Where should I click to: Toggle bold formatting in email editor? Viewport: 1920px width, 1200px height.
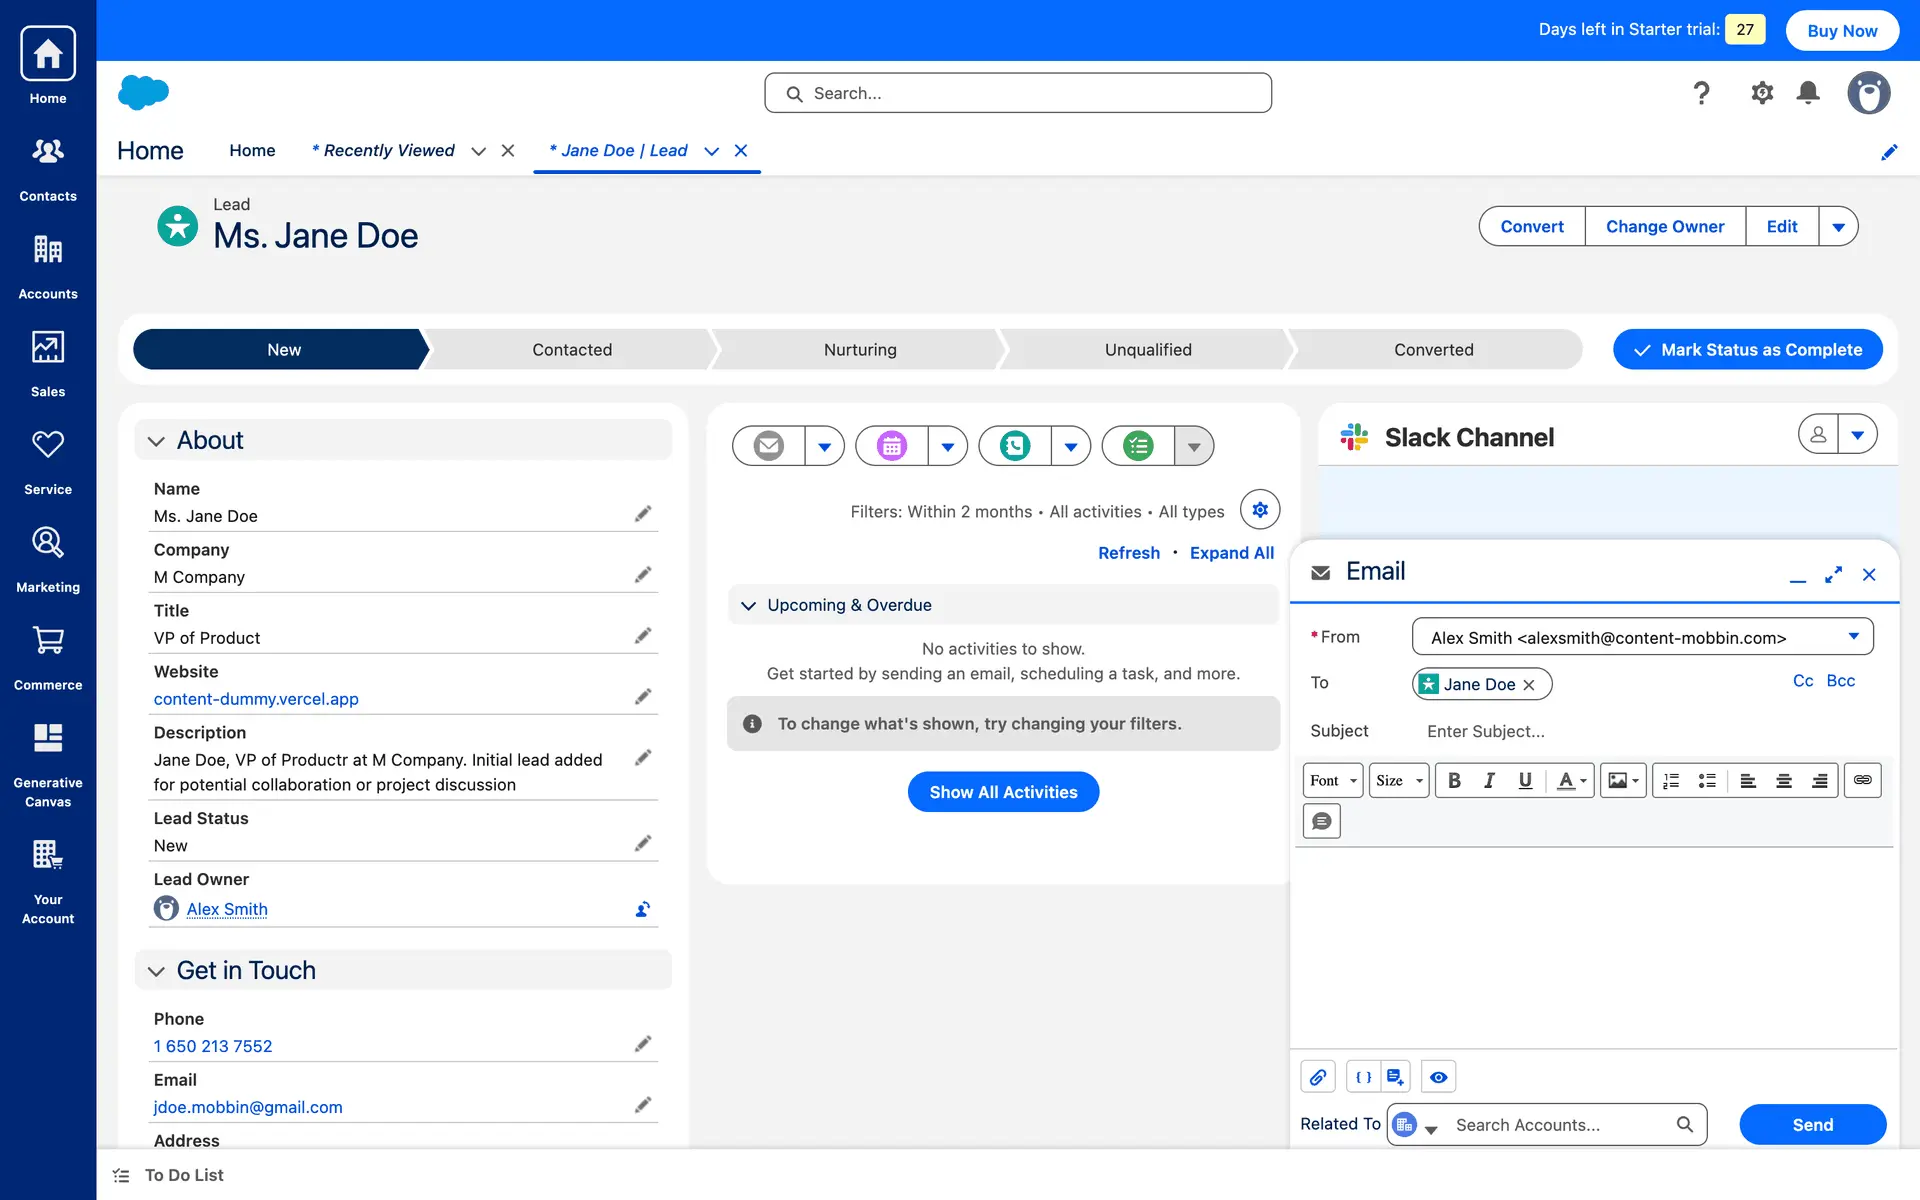pyautogui.click(x=1454, y=781)
